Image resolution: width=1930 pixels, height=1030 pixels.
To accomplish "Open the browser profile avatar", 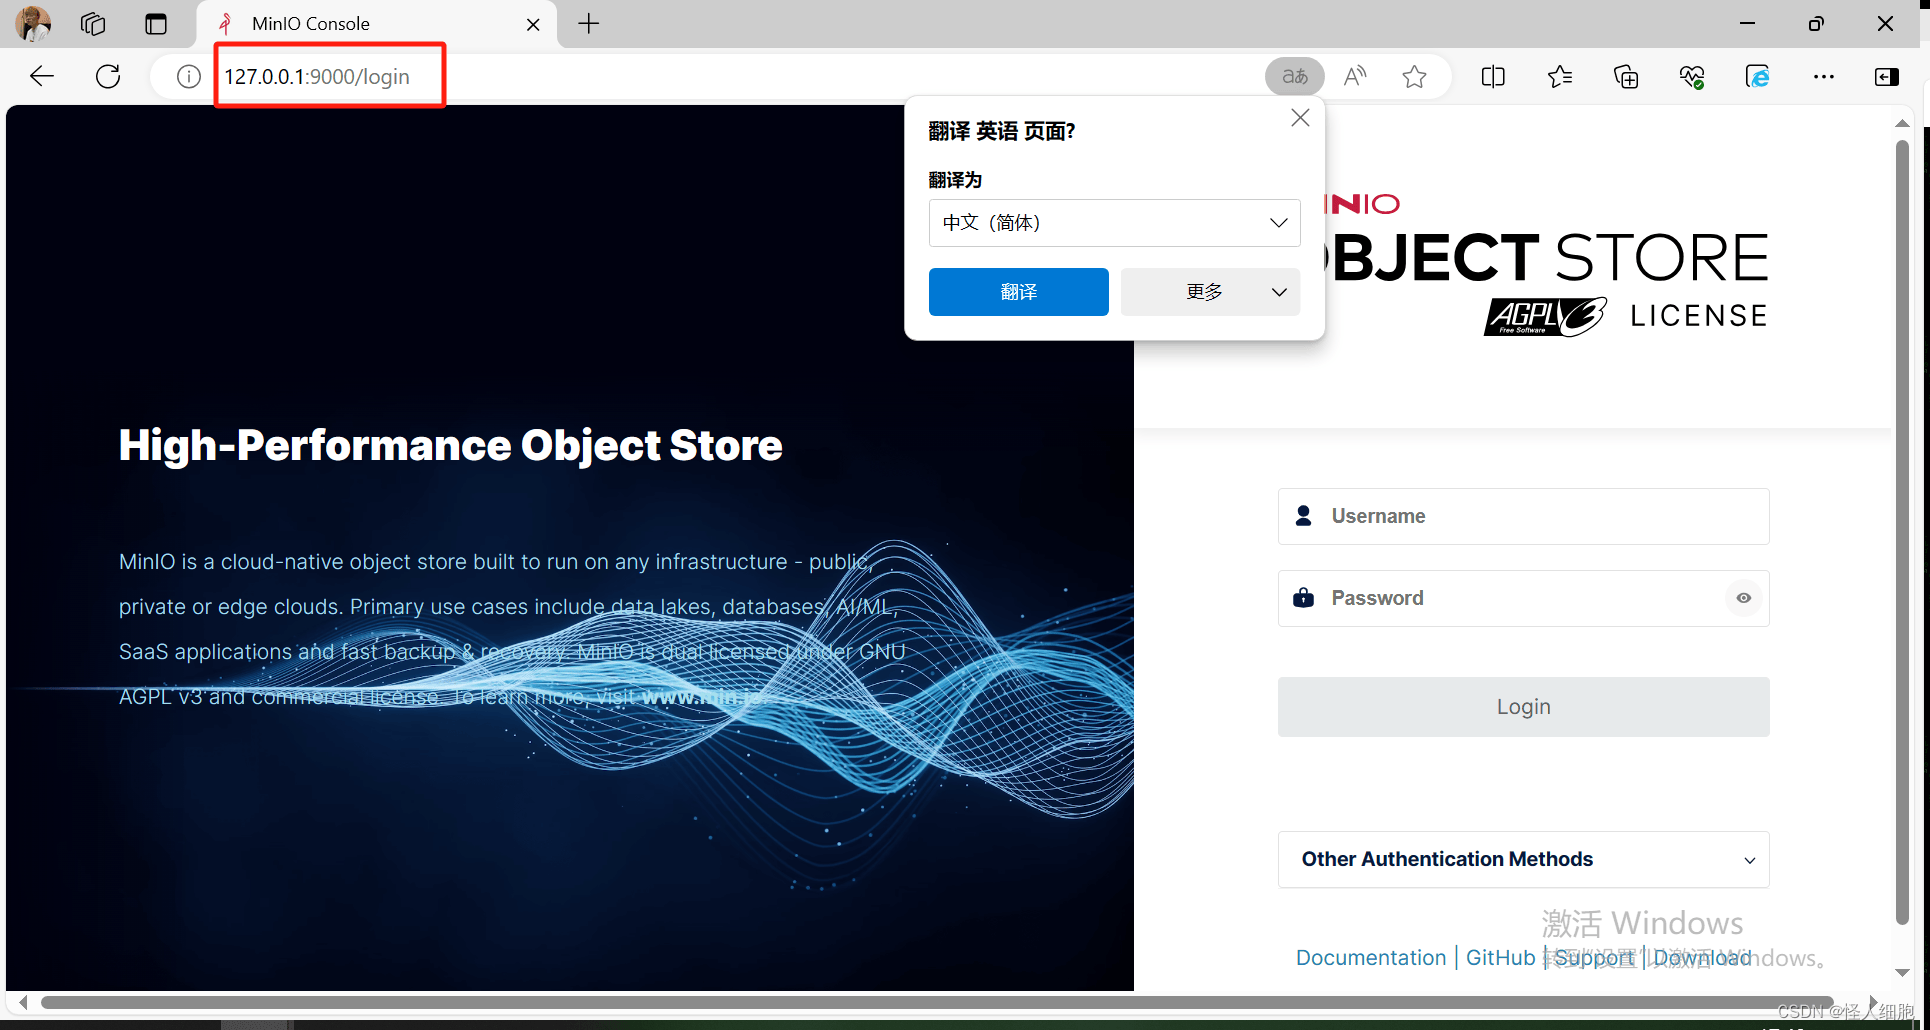I will click(x=33, y=24).
